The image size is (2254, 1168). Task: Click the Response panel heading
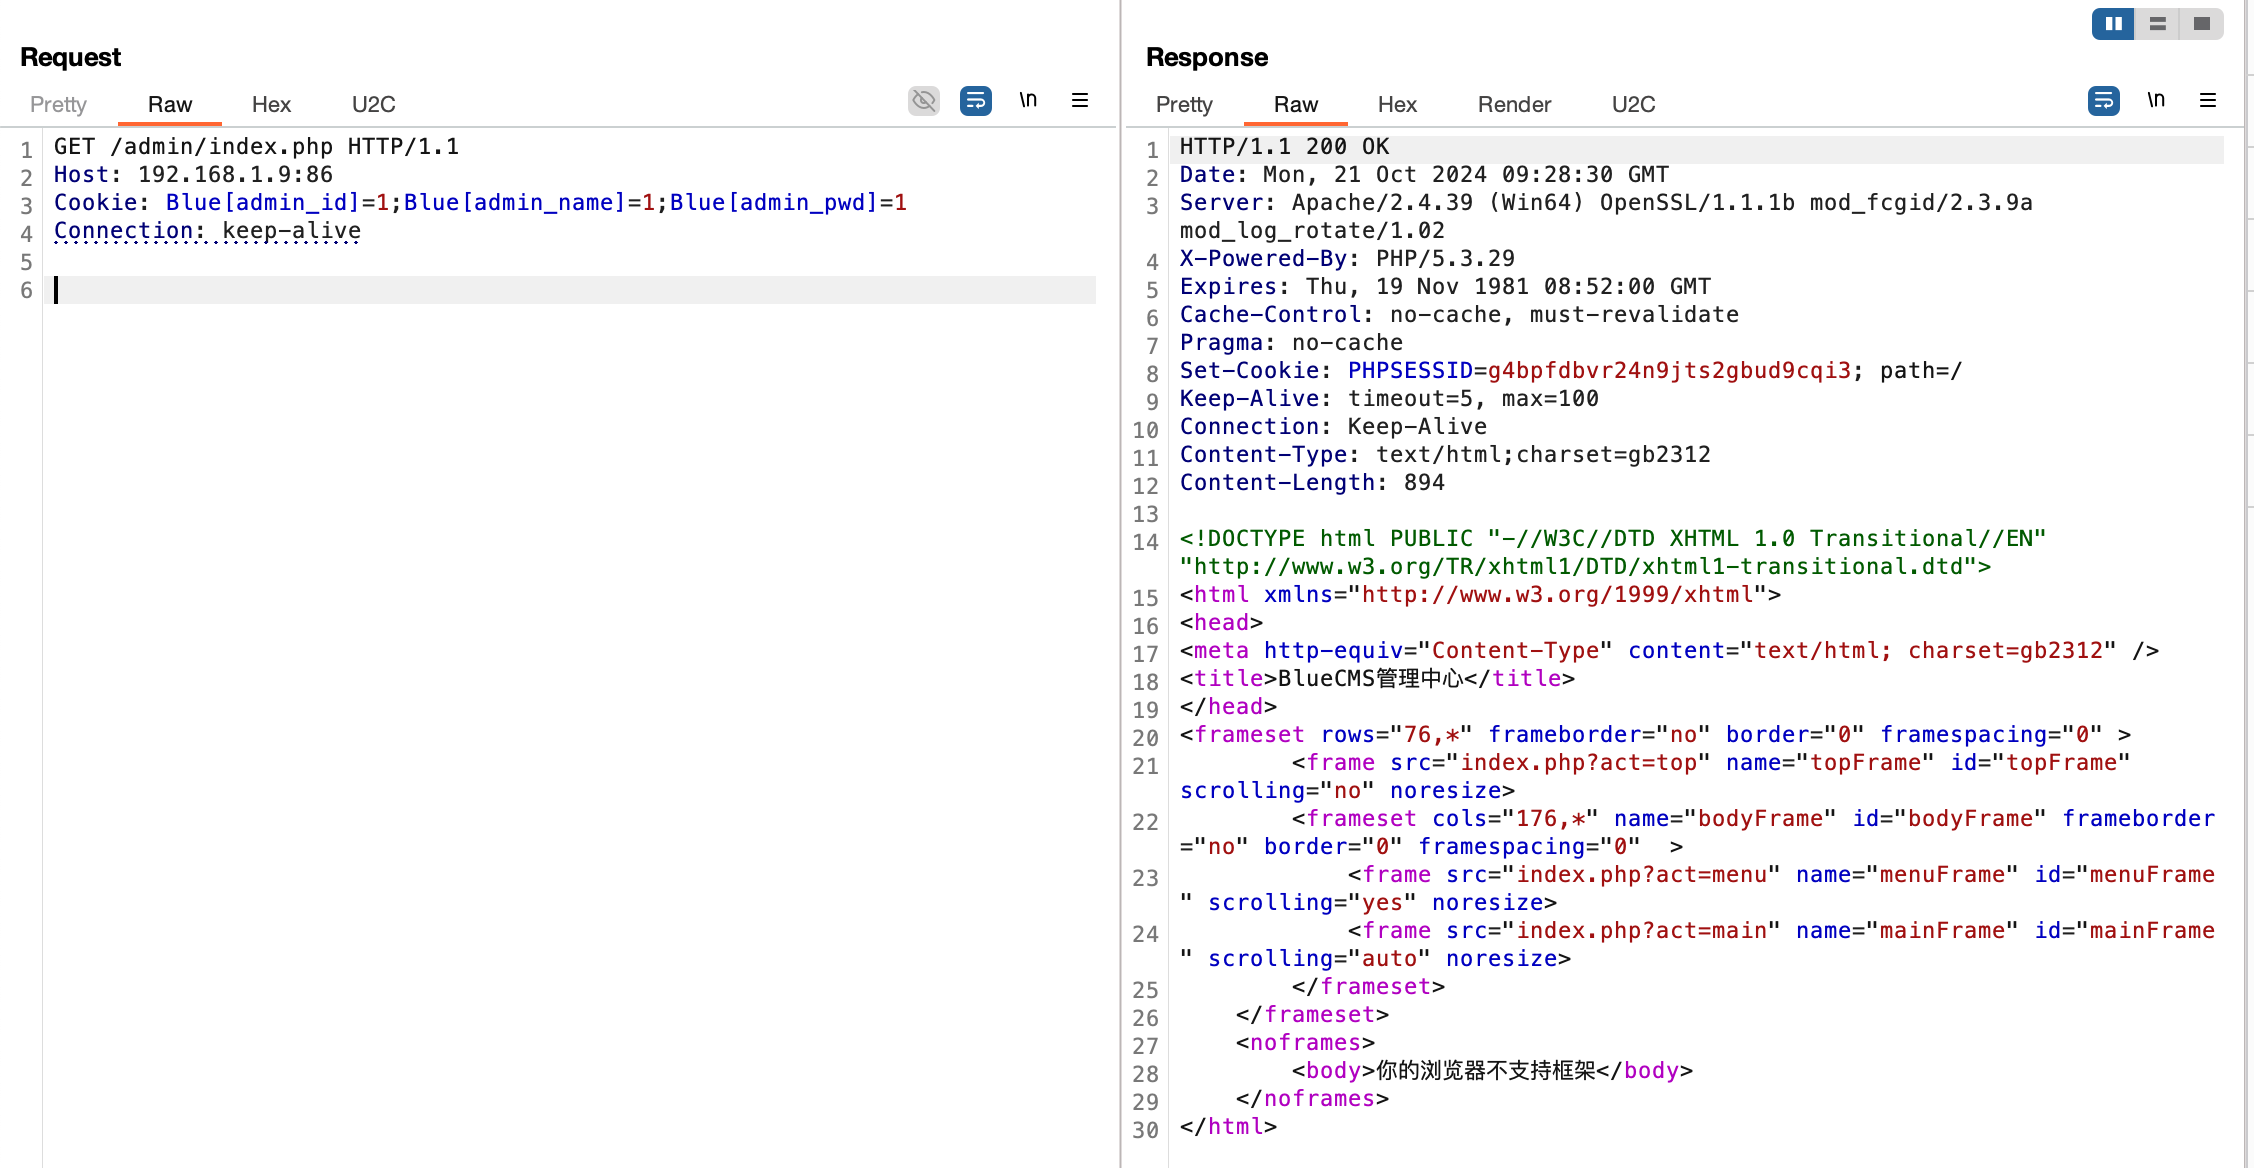tap(1207, 57)
